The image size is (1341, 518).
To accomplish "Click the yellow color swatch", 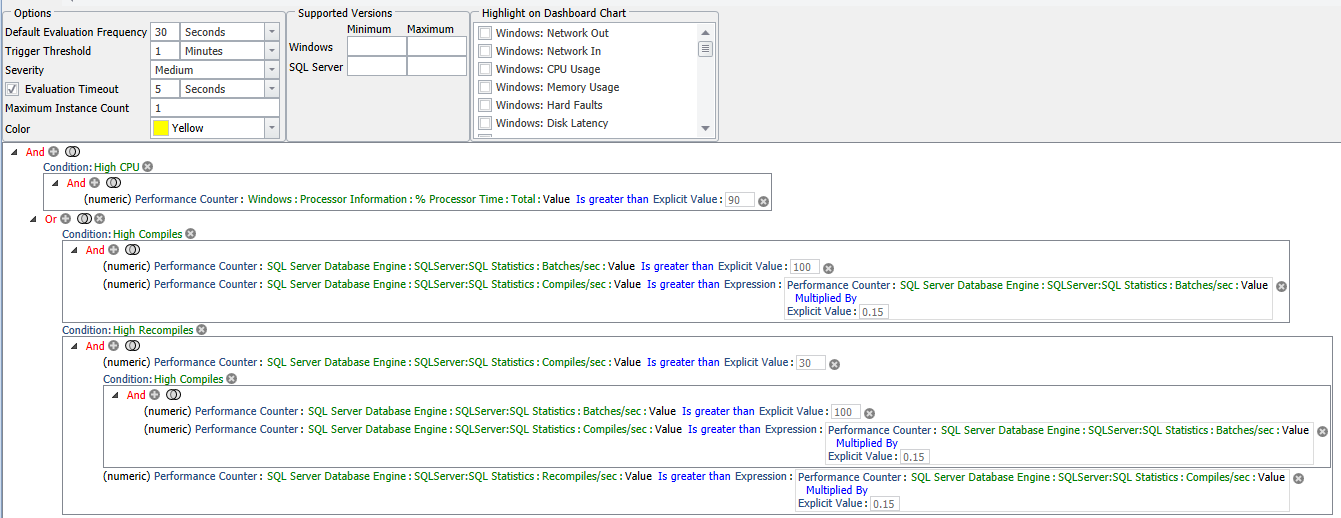I will pyautogui.click(x=160, y=128).
